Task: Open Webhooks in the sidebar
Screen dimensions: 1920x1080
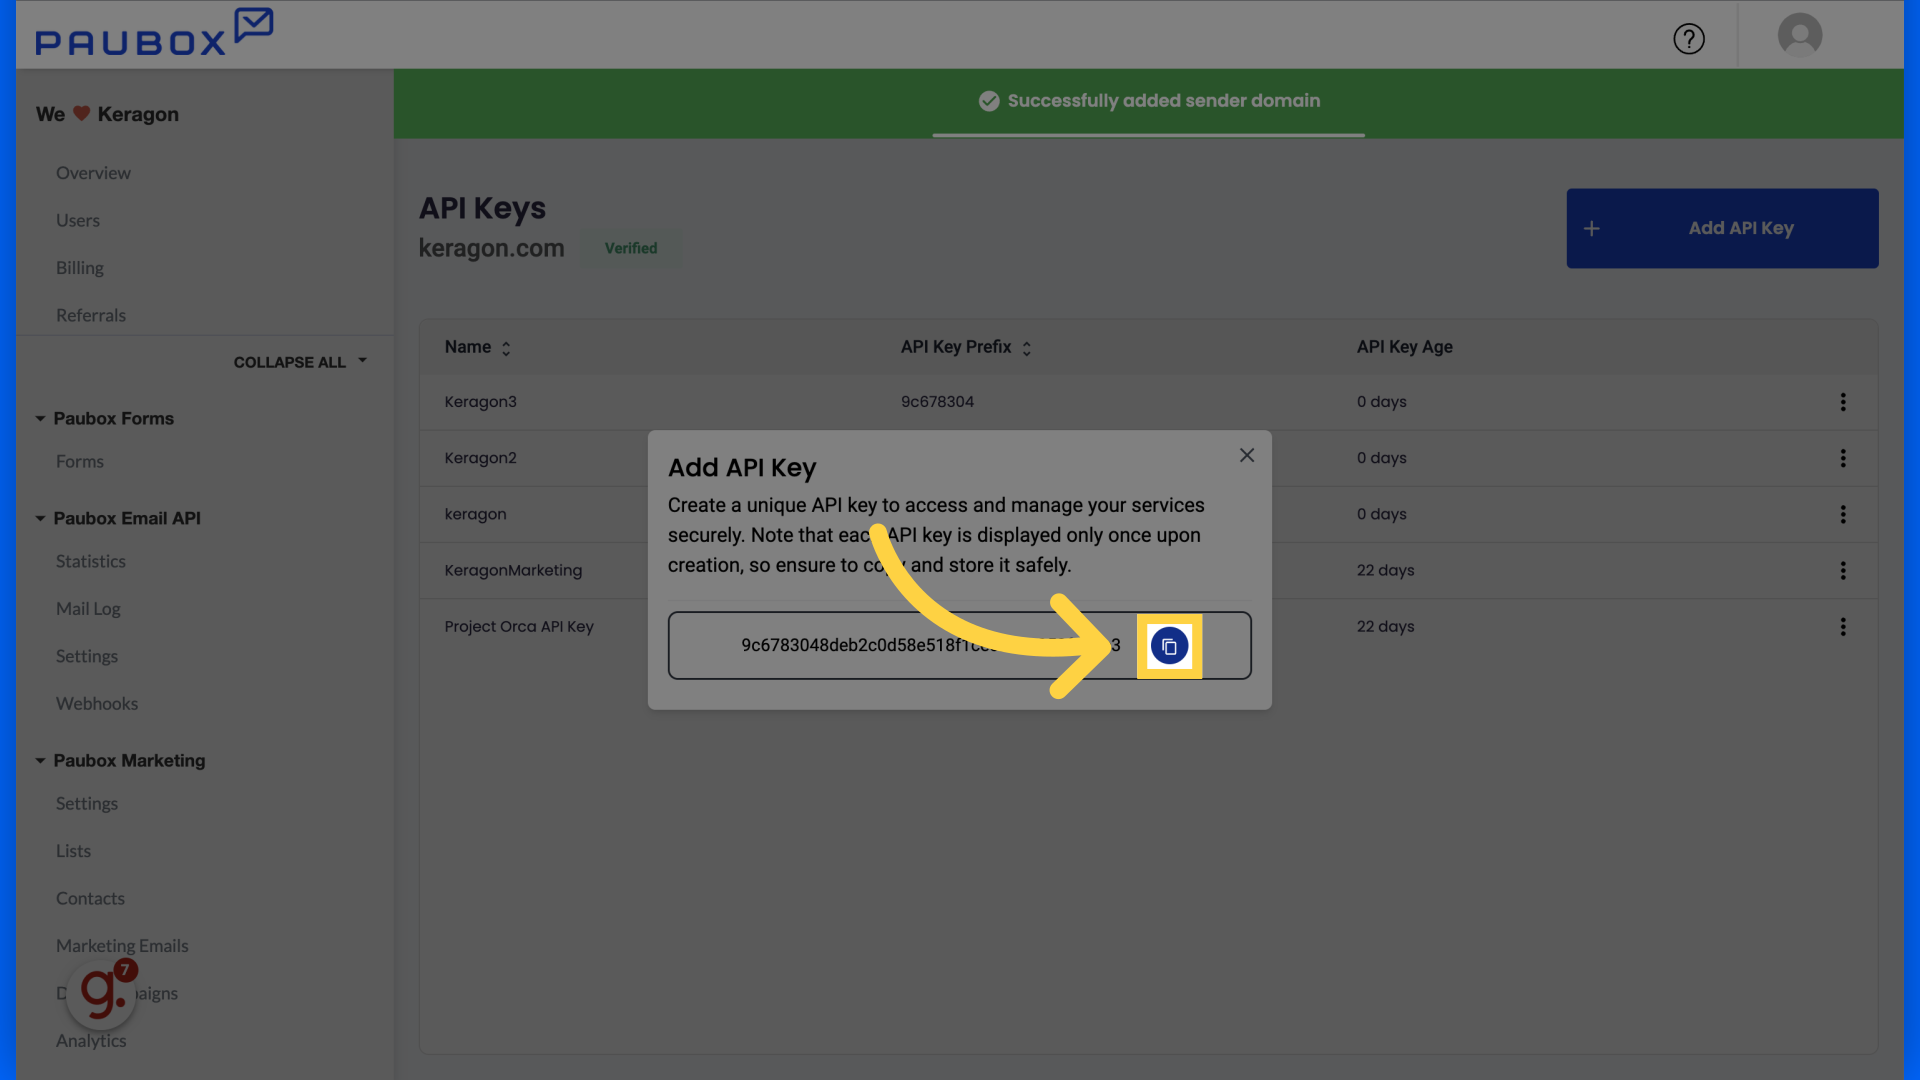Action: [97, 703]
